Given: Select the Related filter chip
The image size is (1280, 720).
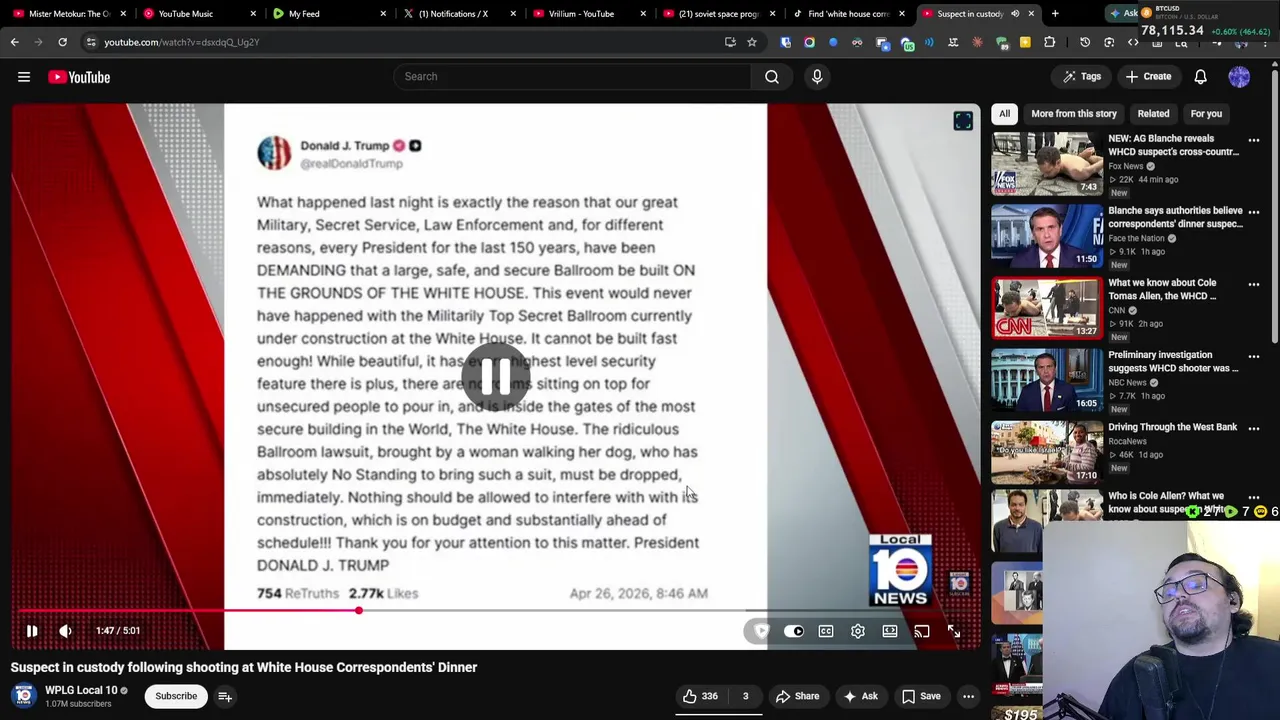Looking at the screenshot, I should click(x=1153, y=114).
